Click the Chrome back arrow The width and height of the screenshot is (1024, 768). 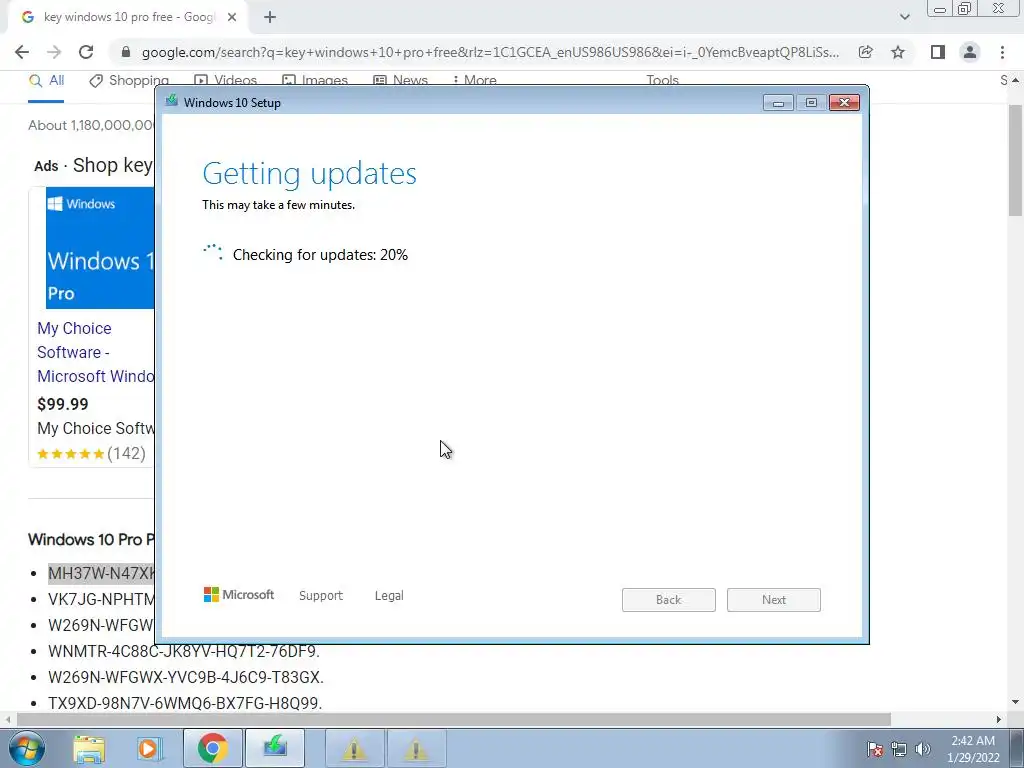tap(22, 52)
